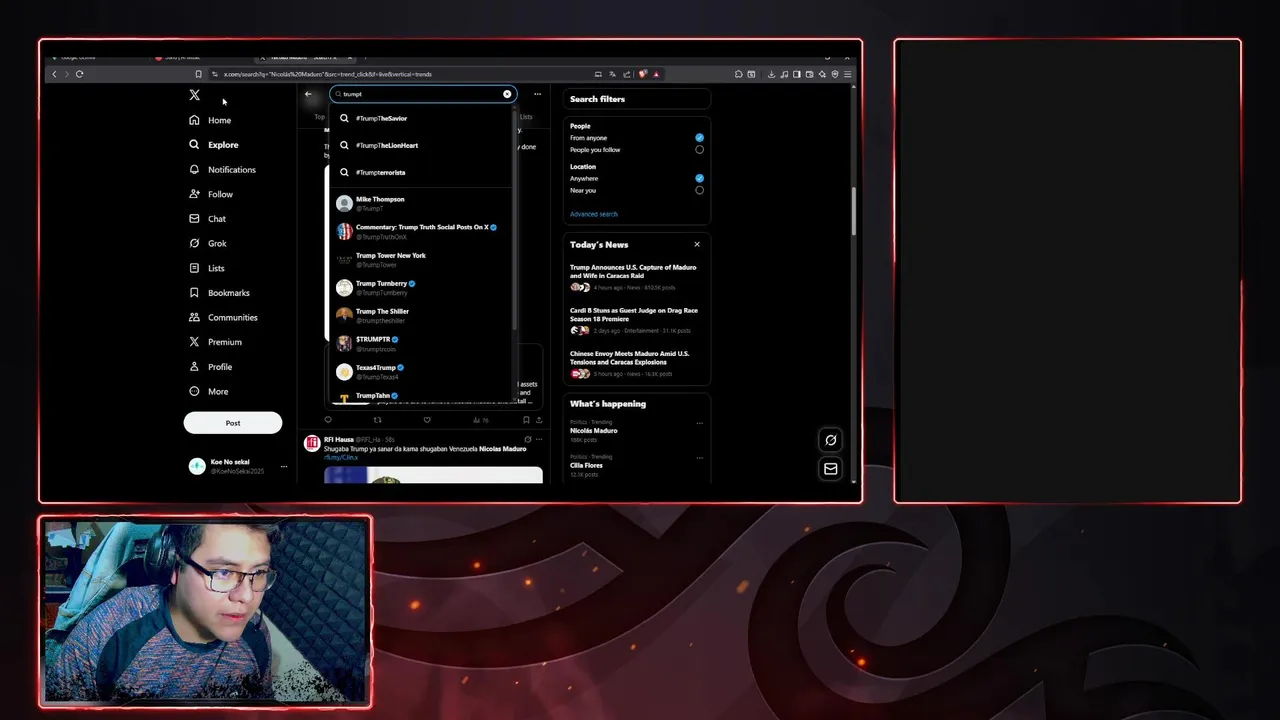This screenshot has width=1280, height=720.
Task: Switch to the Lists search tab
Action: tap(526, 117)
